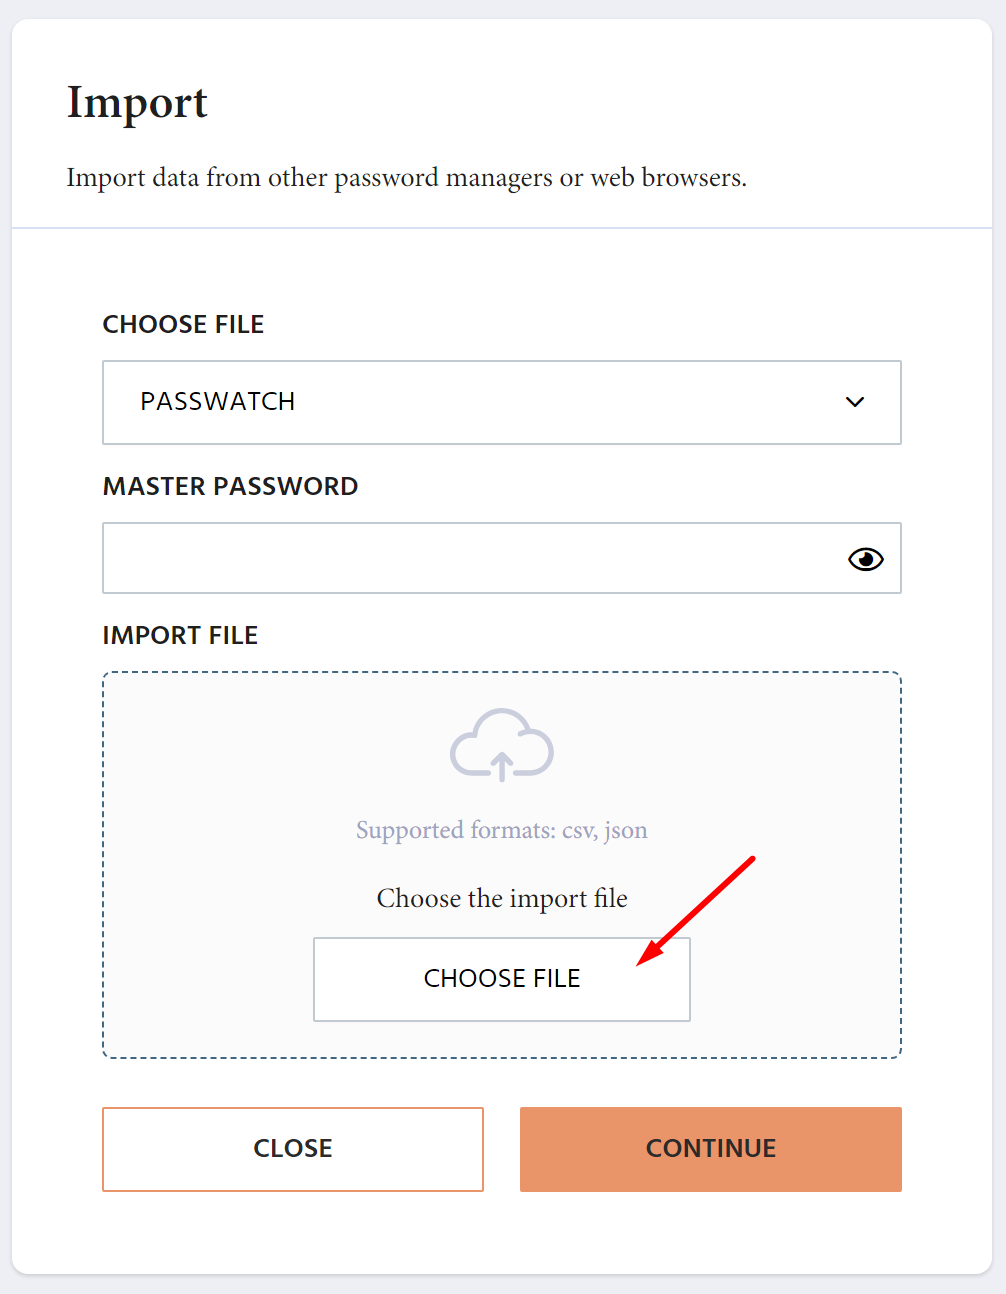Click the 'Supported formats: csv, json' text
The width and height of the screenshot is (1006, 1294).
(x=502, y=830)
